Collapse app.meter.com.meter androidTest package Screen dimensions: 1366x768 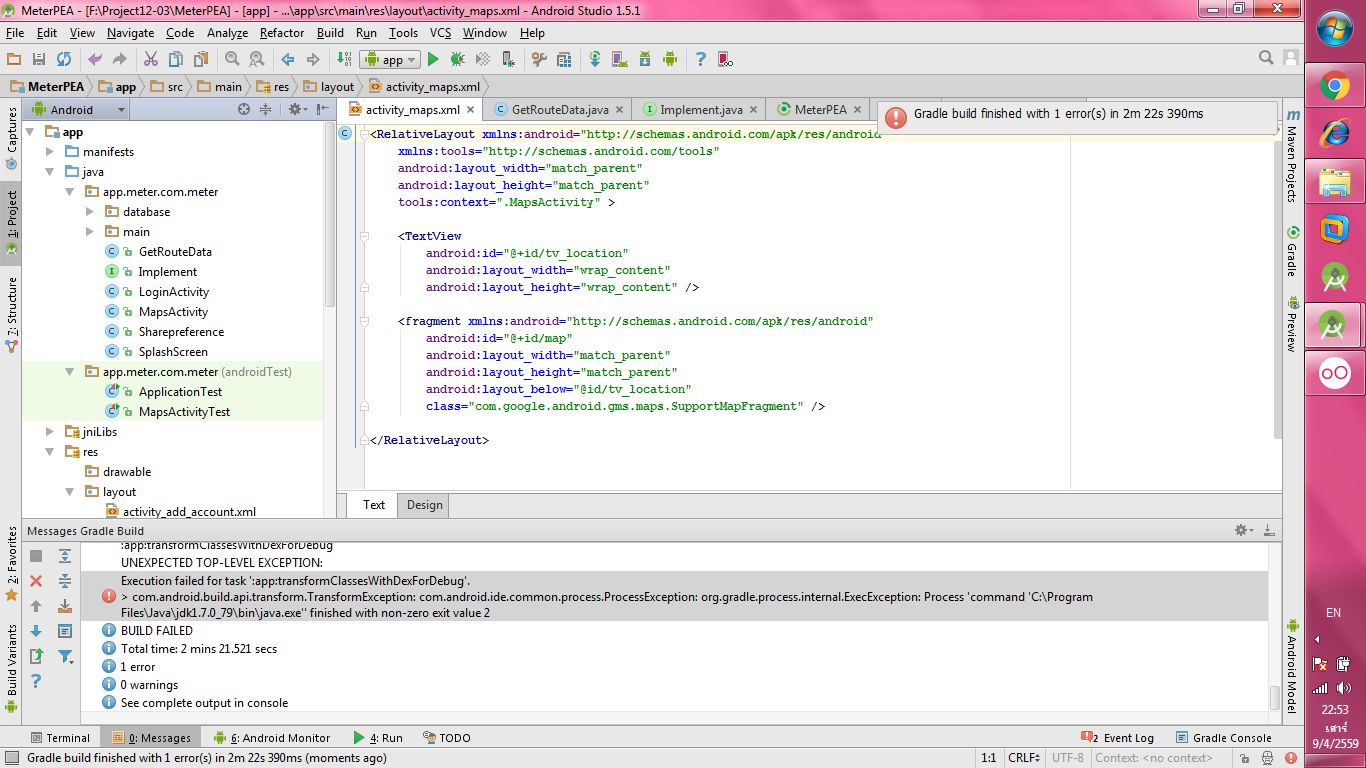71,372
